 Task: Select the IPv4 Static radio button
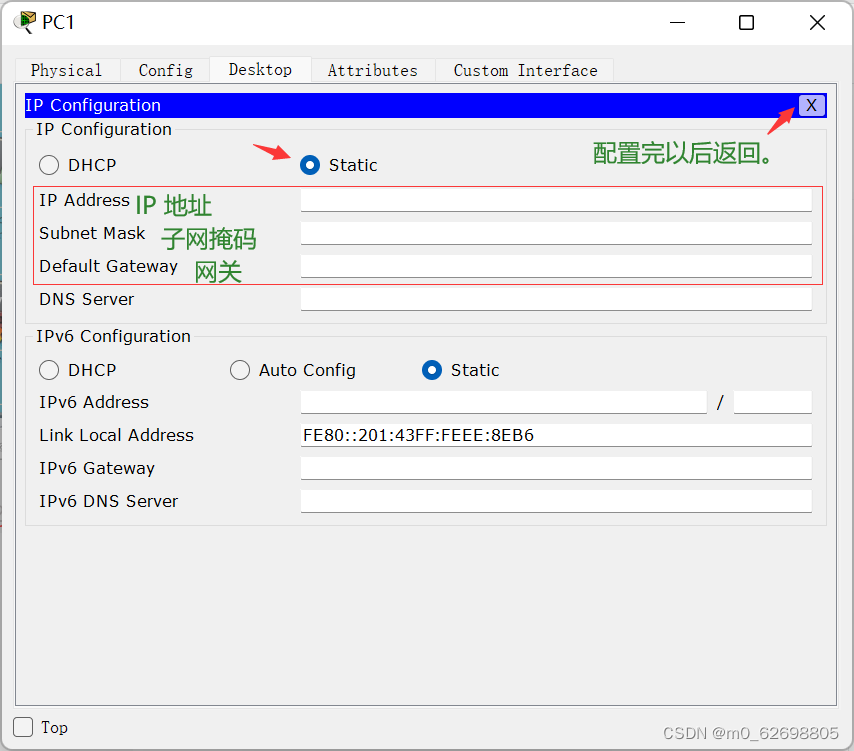point(310,165)
